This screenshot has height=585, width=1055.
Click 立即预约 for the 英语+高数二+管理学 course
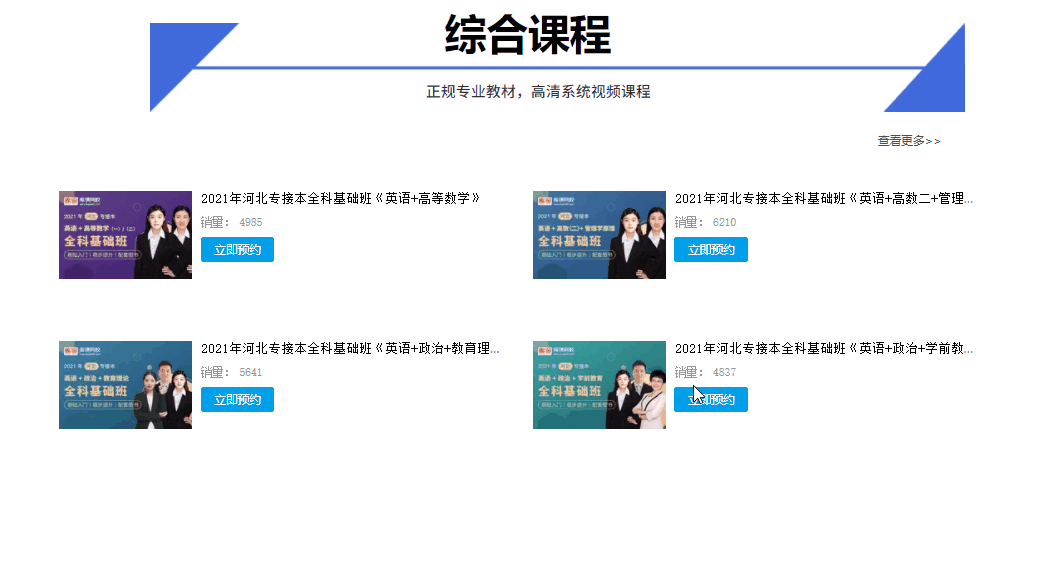(x=711, y=249)
